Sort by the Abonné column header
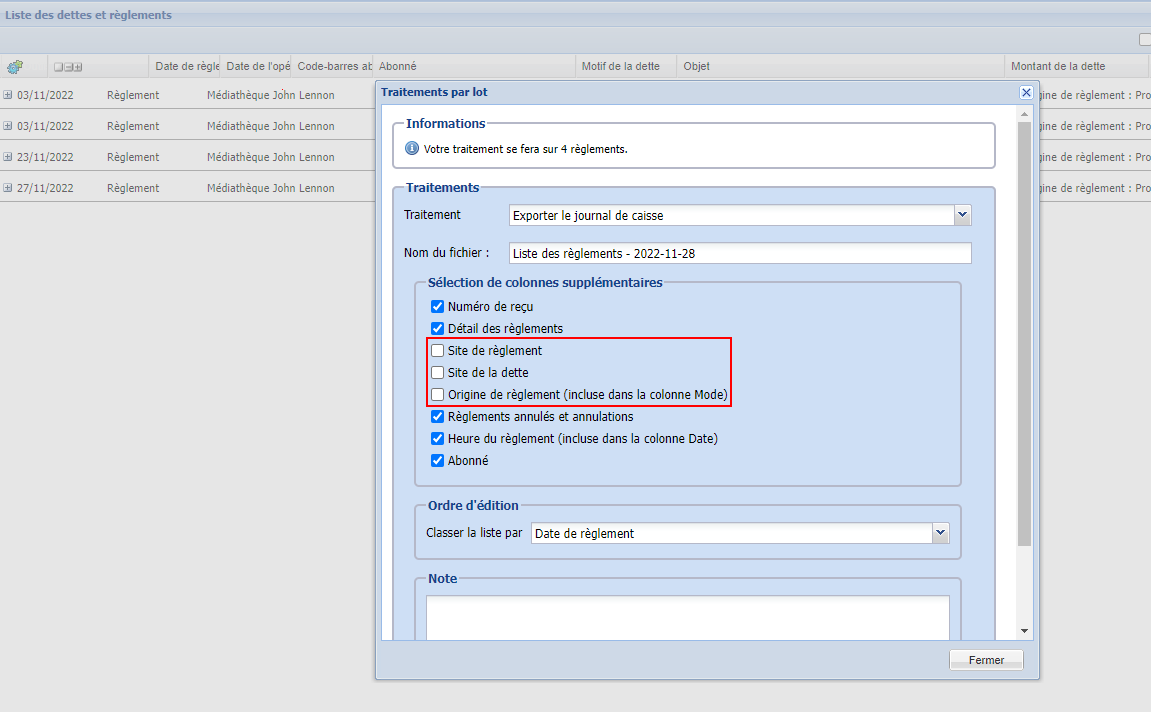This screenshot has width=1151, height=712. (x=474, y=67)
